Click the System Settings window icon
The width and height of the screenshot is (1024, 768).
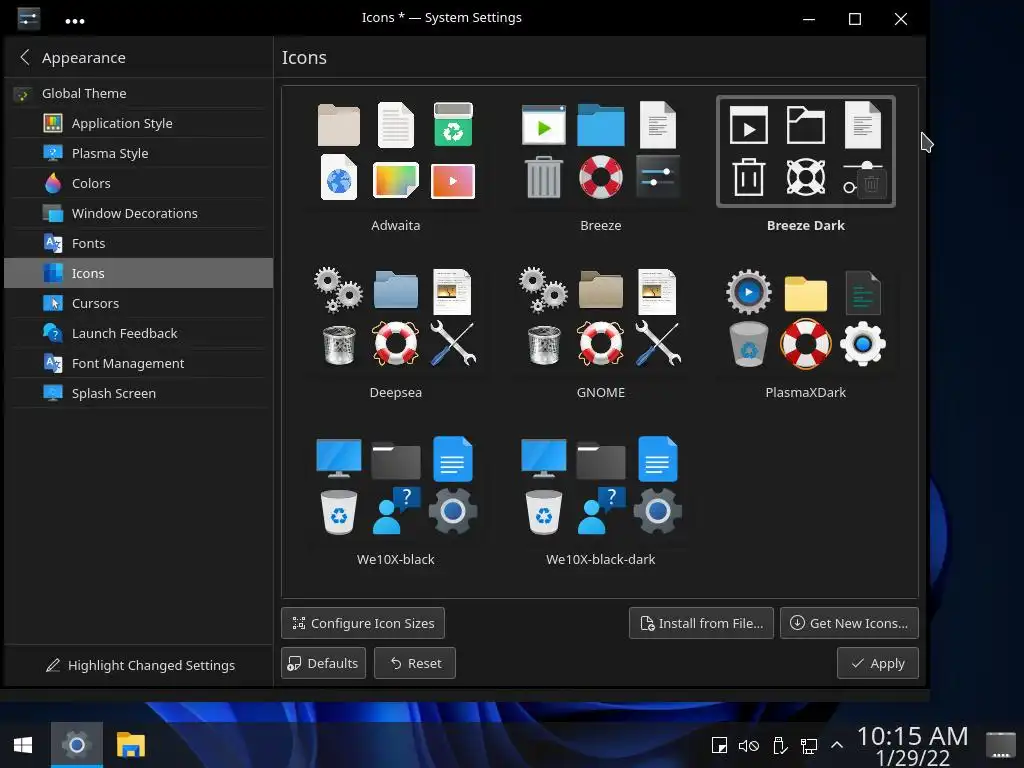click(28, 18)
